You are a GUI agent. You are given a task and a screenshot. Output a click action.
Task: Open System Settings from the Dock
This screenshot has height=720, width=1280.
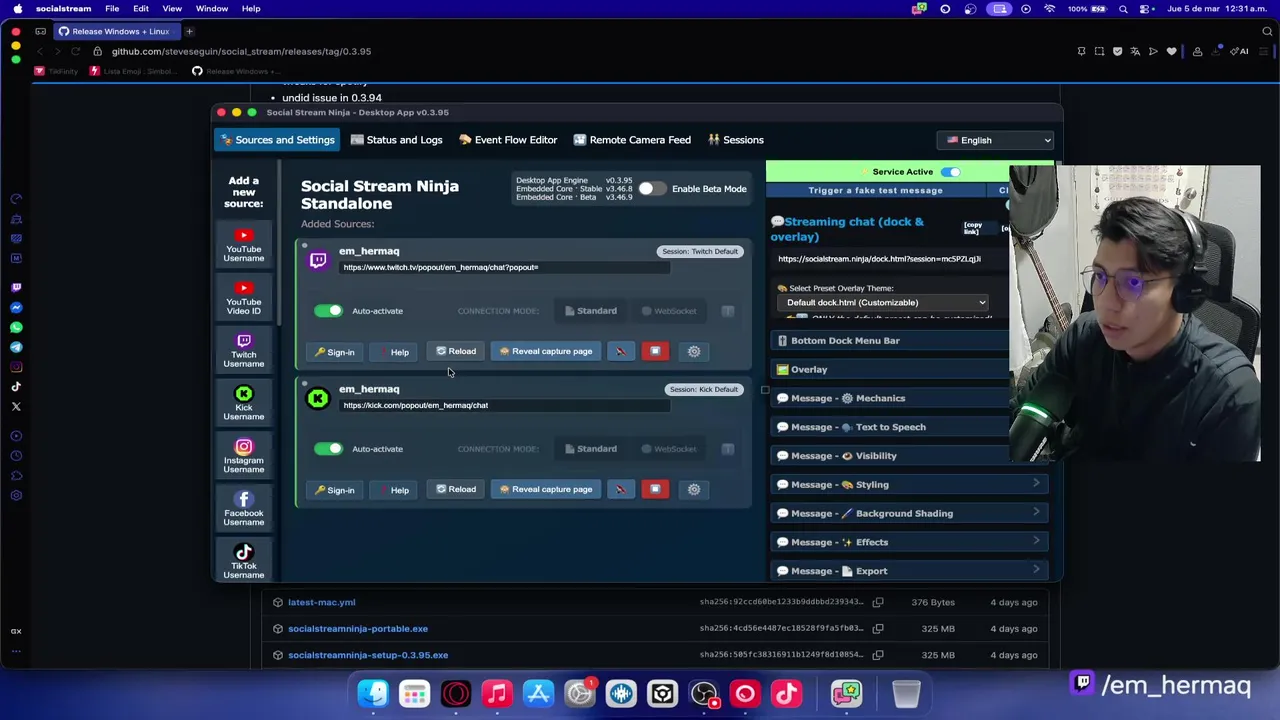[580, 693]
